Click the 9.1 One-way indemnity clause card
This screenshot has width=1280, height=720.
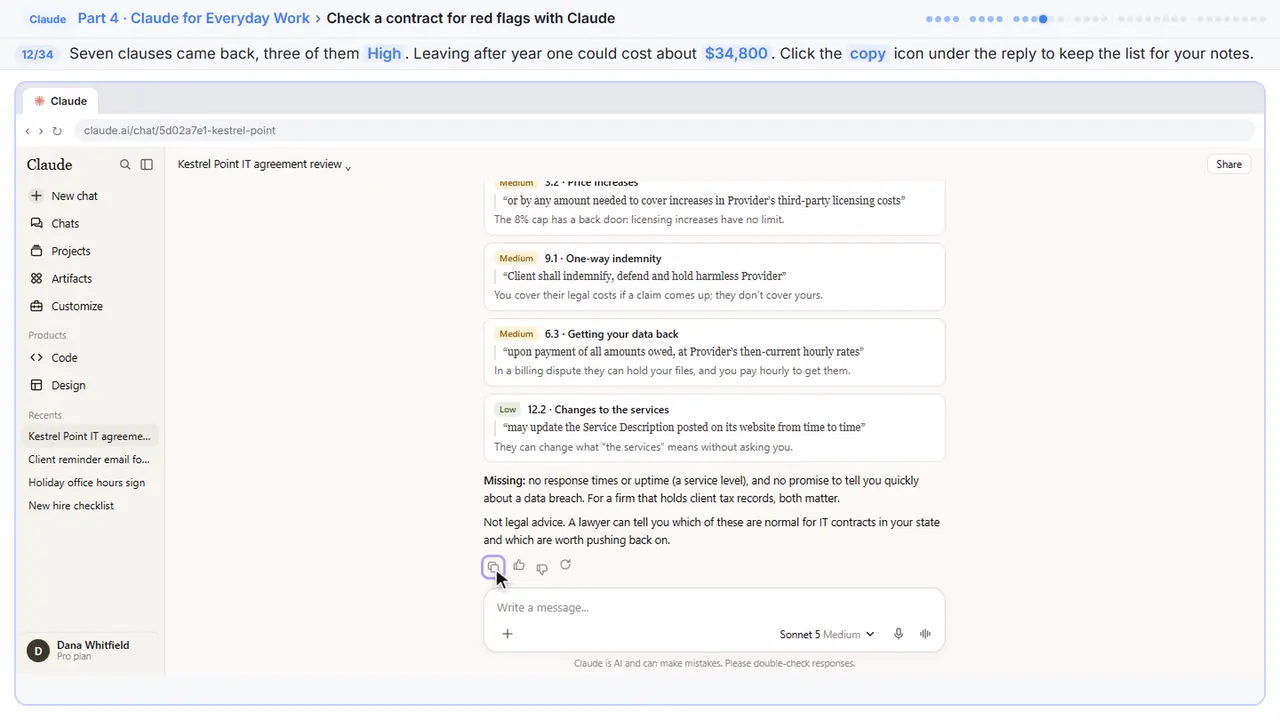[714, 277]
